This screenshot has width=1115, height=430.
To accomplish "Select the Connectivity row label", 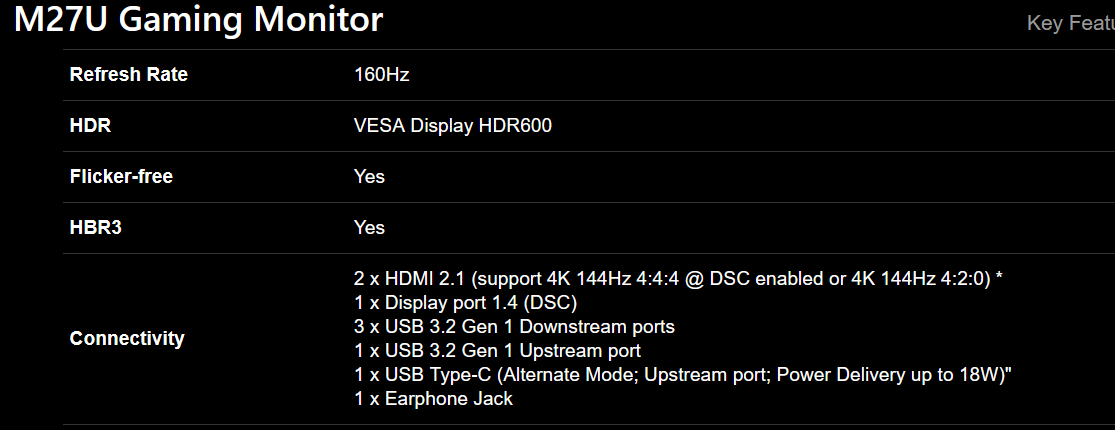I will [127, 339].
